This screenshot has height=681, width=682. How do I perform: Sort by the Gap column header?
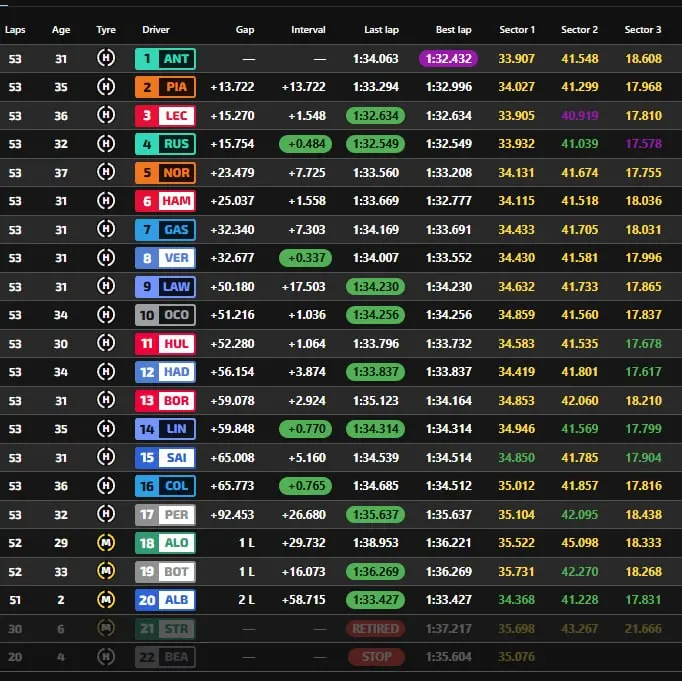[245, 30]
